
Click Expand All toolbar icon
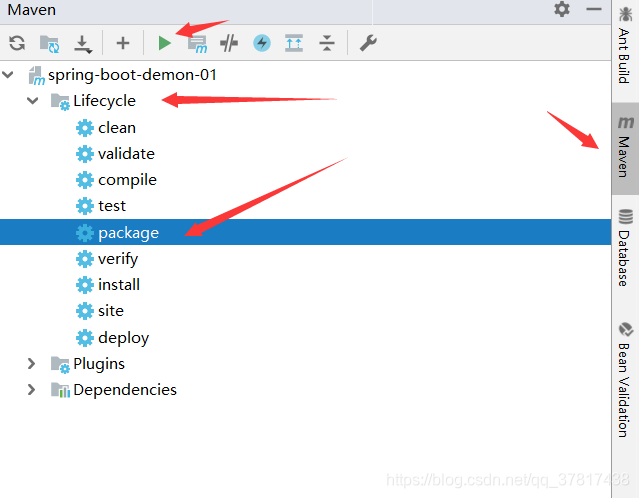pos(294,43)
